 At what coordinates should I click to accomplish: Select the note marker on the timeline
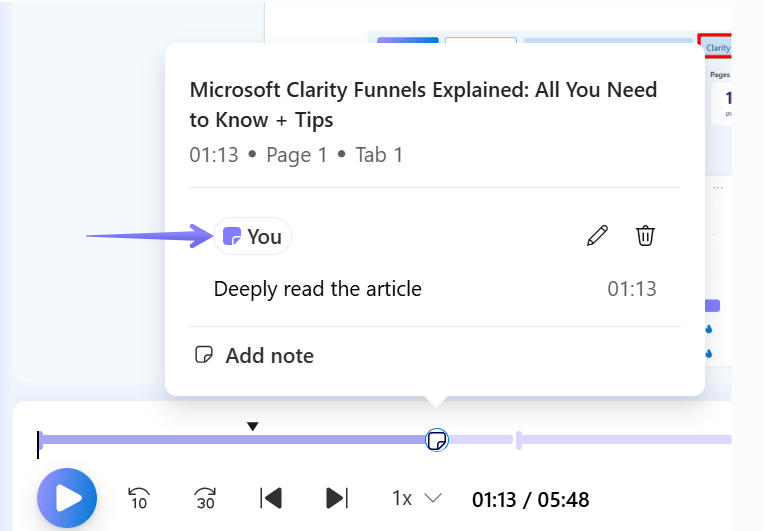[436, 440]
